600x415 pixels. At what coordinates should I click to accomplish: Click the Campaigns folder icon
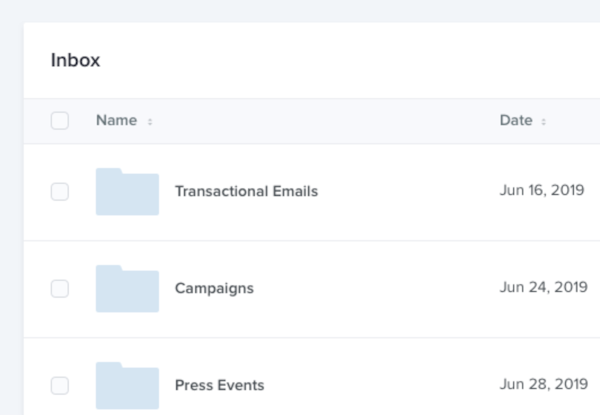(127, 289)
